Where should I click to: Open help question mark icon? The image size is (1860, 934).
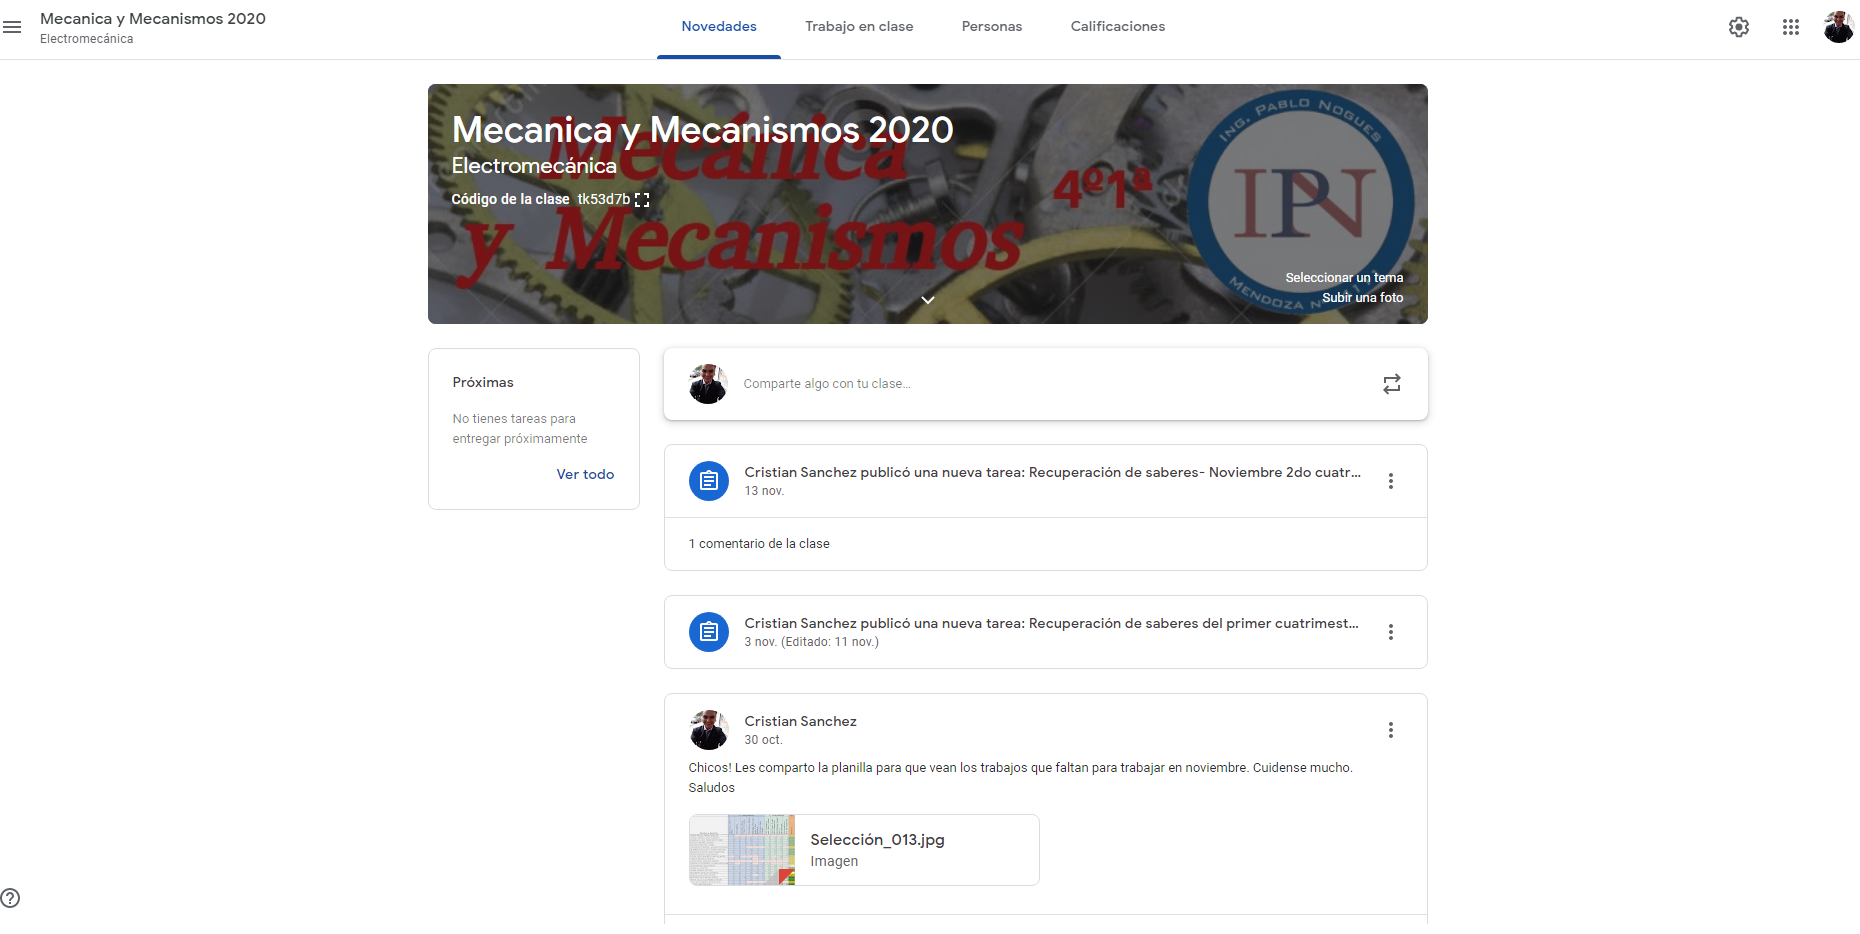(x=10, y=898)
